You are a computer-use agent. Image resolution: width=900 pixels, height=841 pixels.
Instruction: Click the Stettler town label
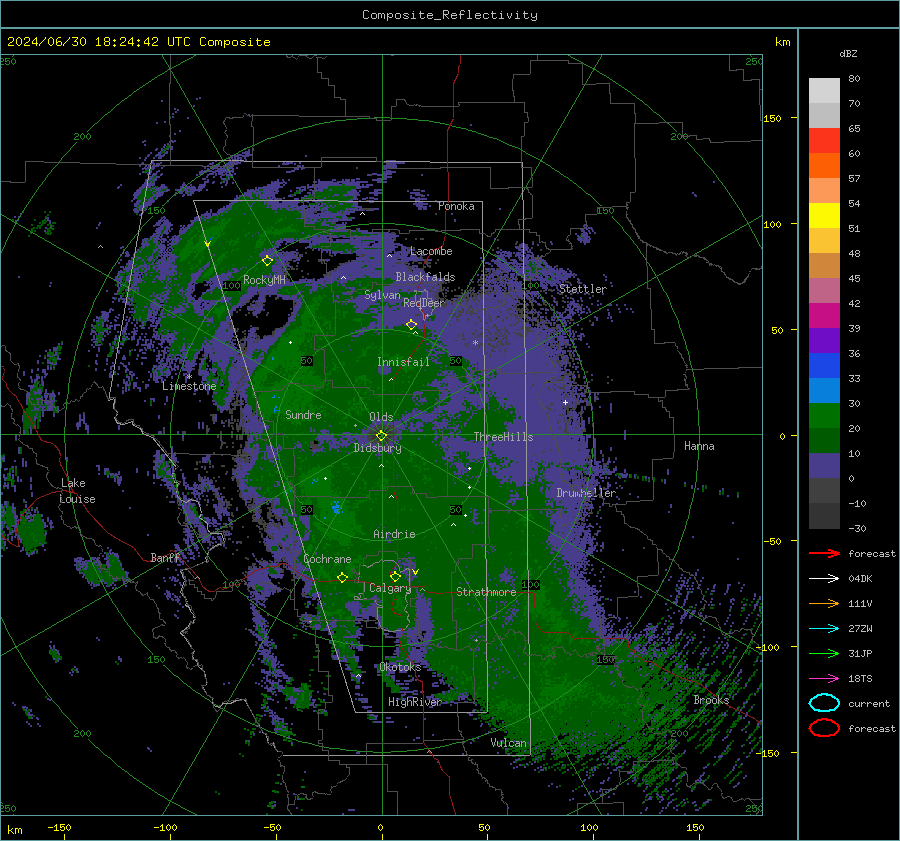coord(582,289)
